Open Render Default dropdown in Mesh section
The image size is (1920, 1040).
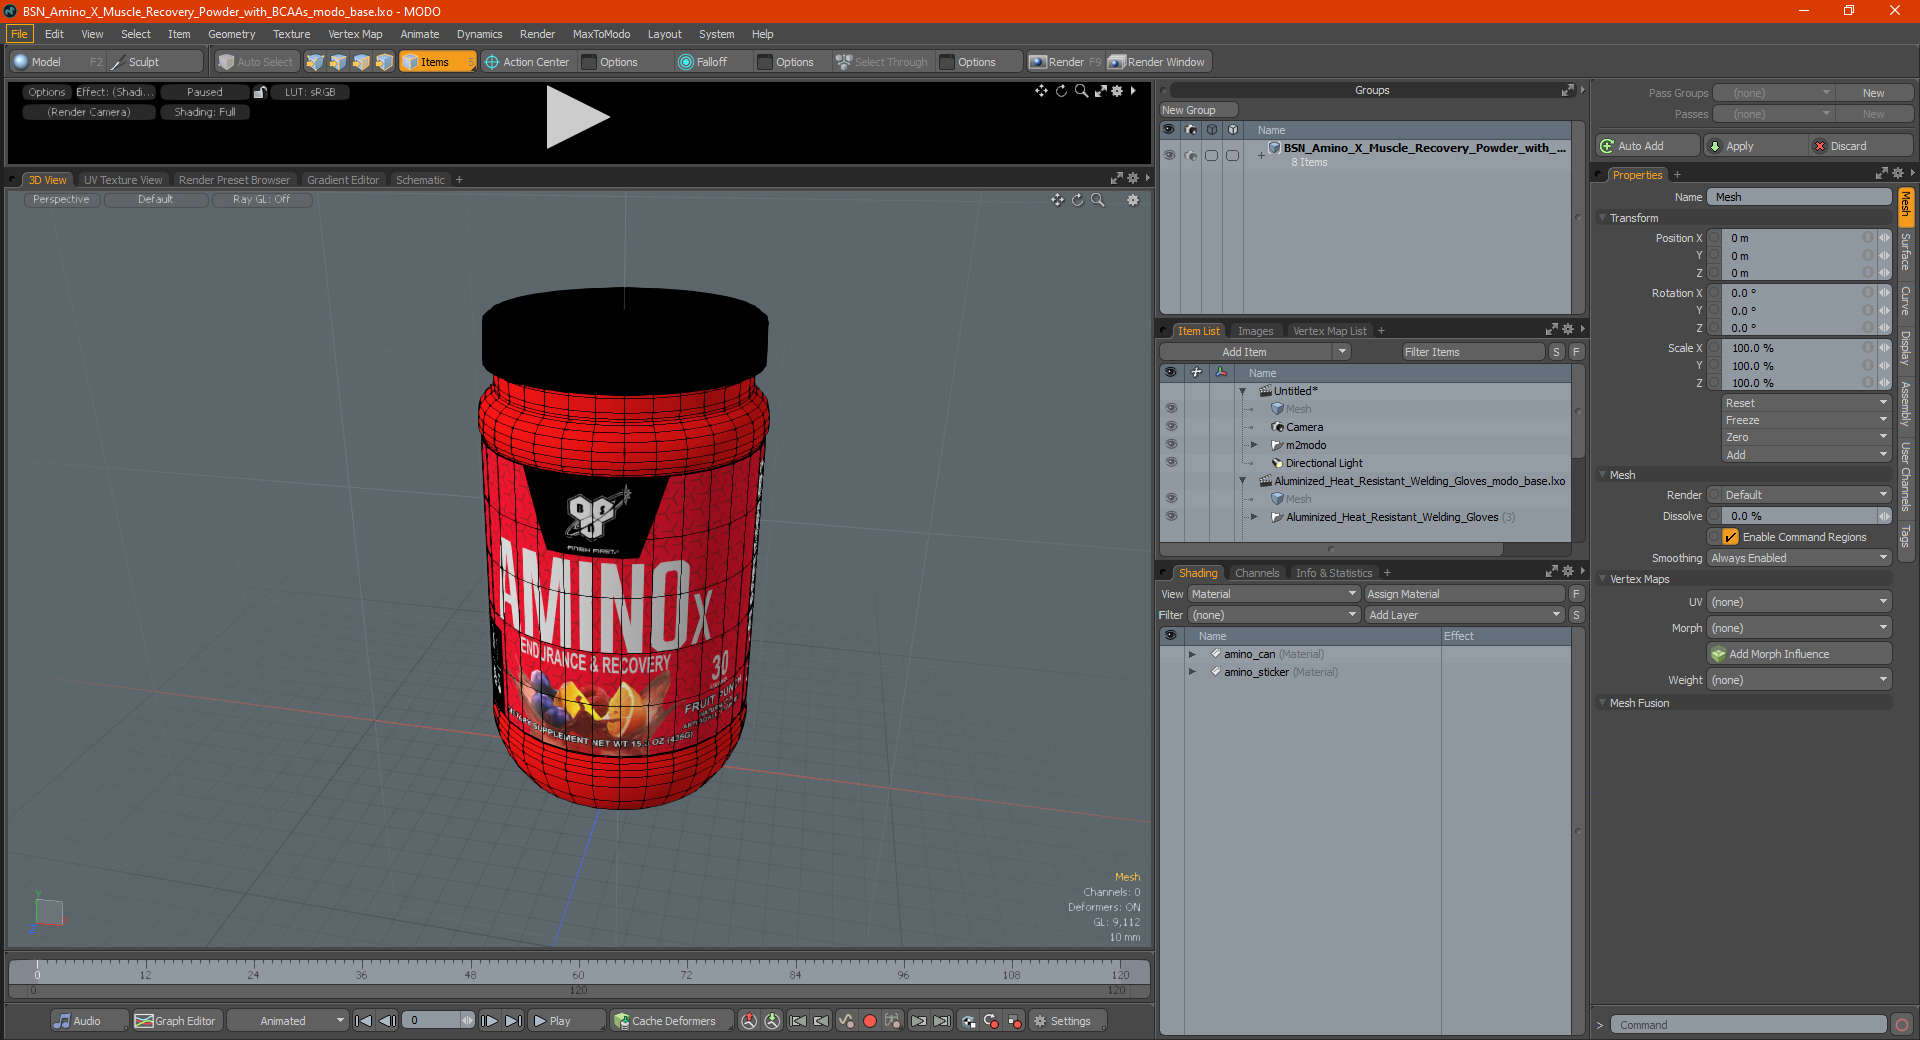click(x=1798, y=495)
